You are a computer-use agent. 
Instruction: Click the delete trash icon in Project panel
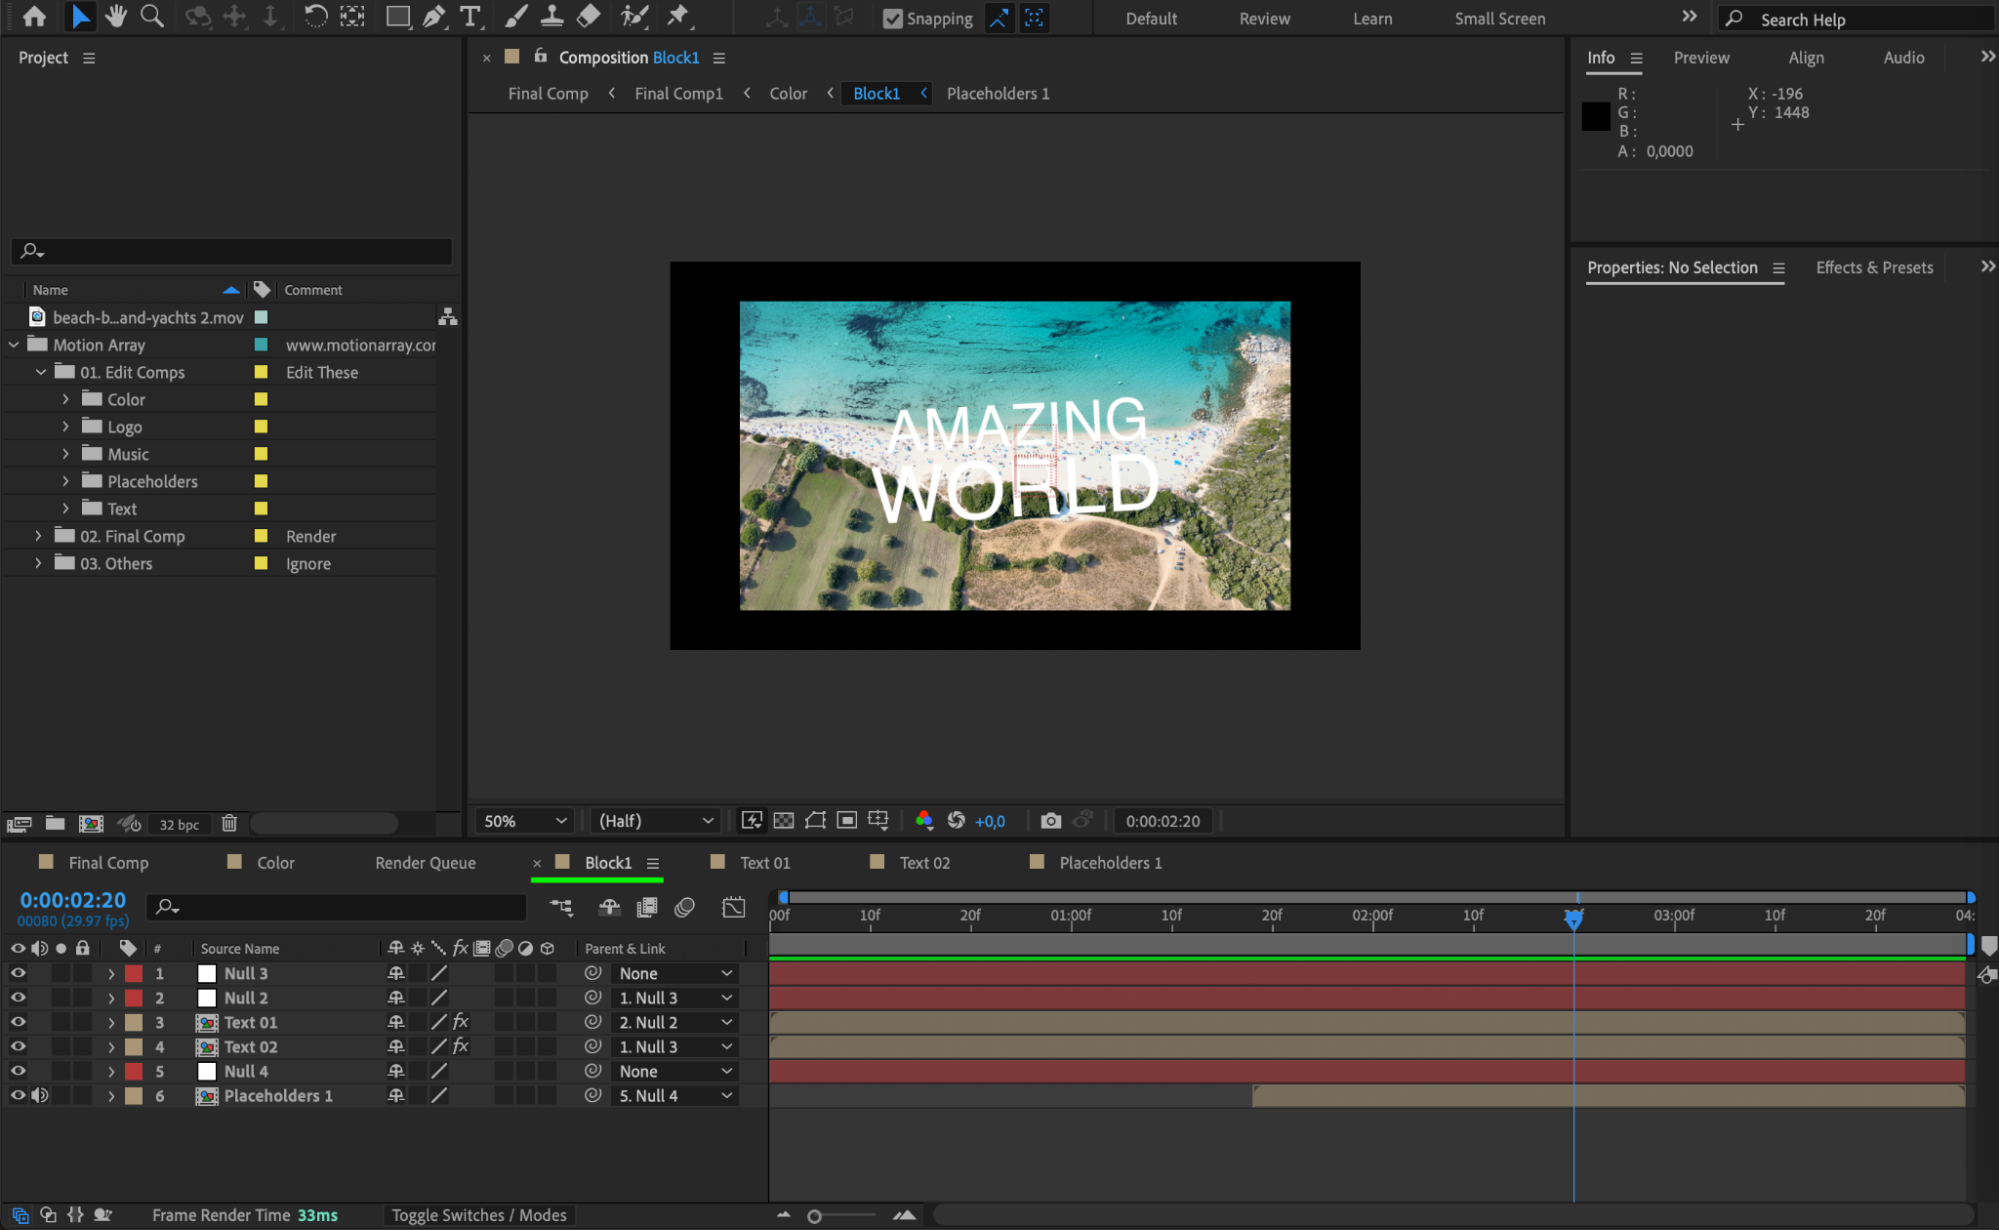229,824
